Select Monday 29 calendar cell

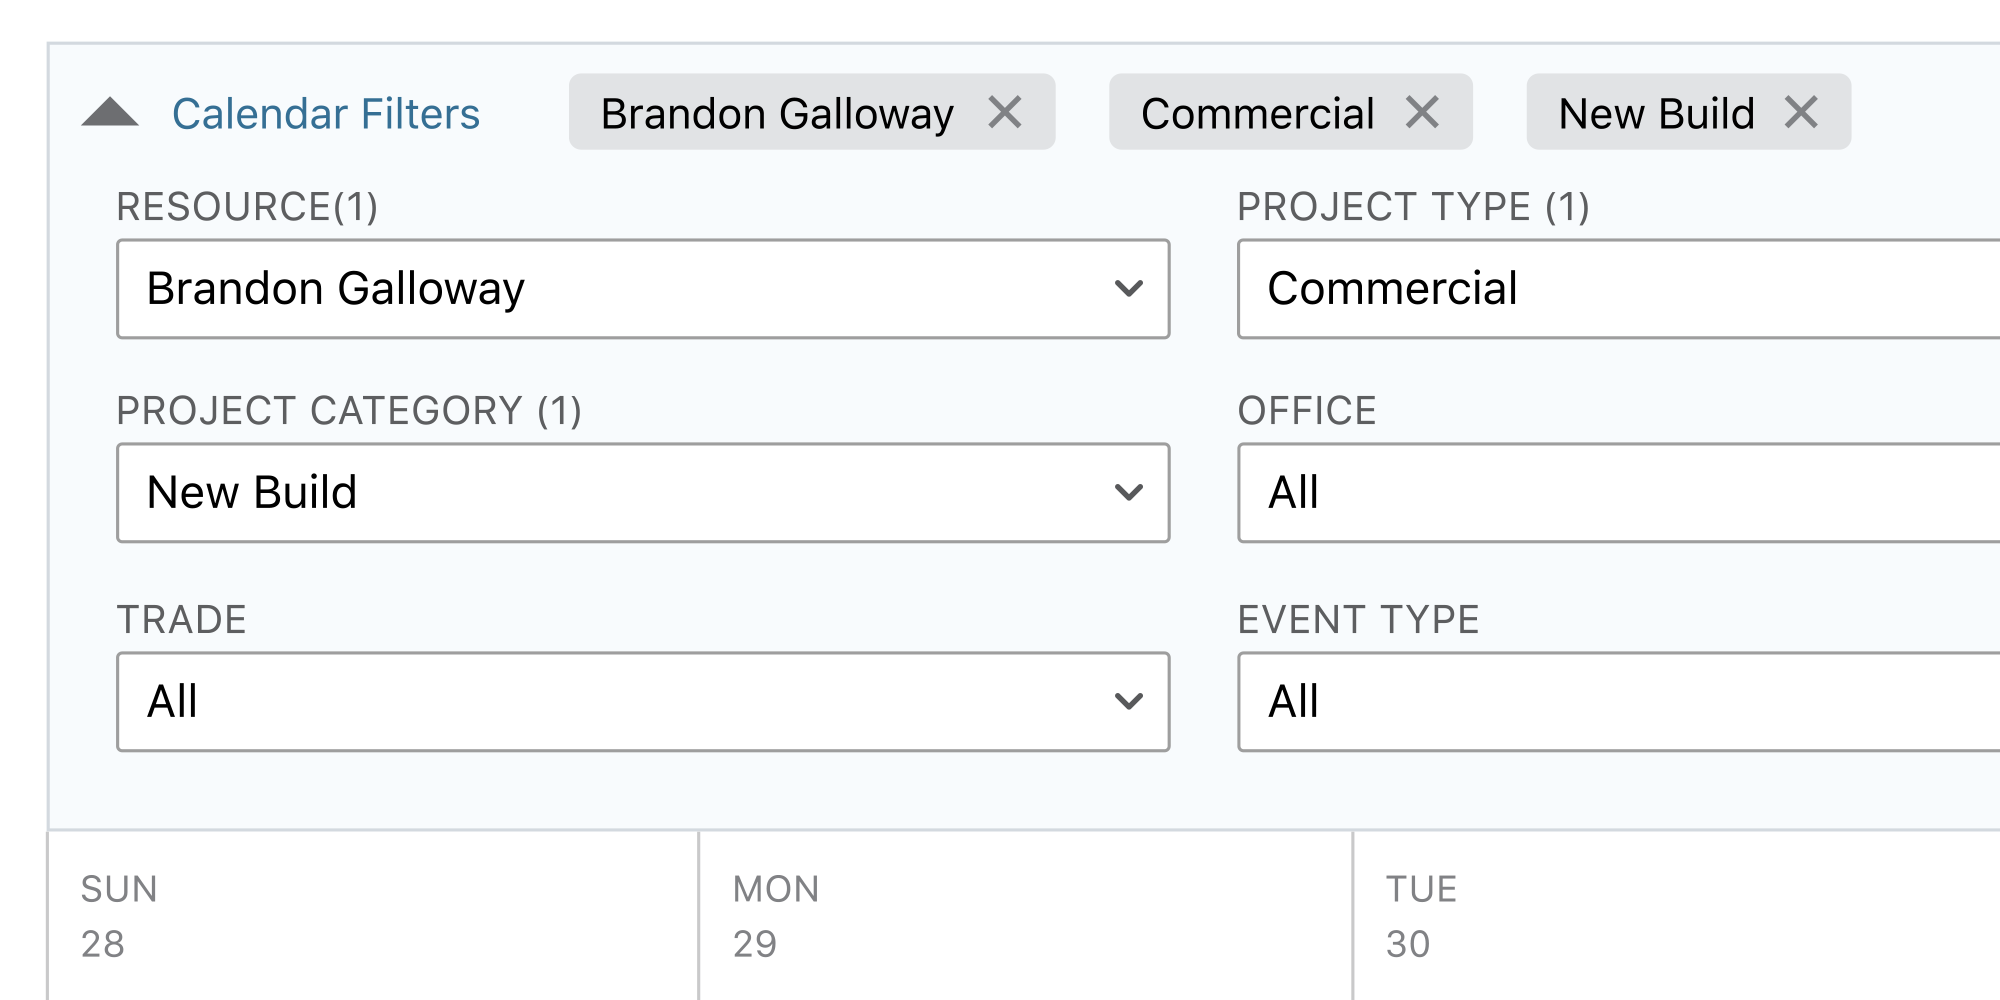(x=1025, y=915)
